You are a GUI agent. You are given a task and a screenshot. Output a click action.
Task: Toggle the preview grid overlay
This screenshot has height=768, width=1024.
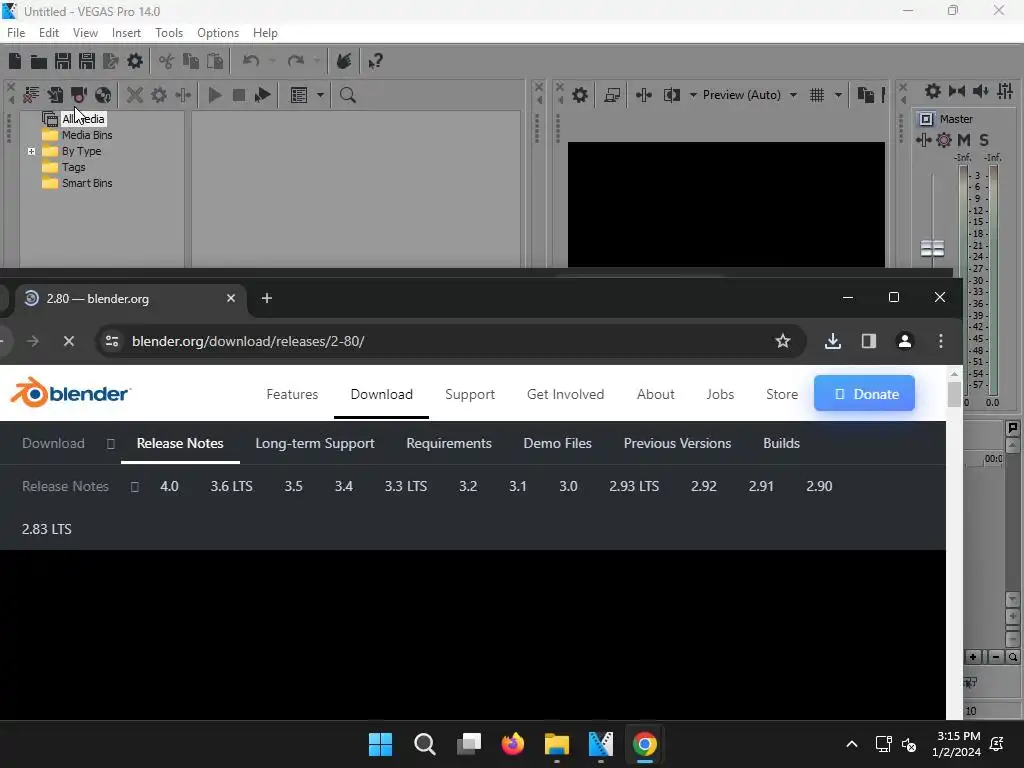[x=817, y=95]
